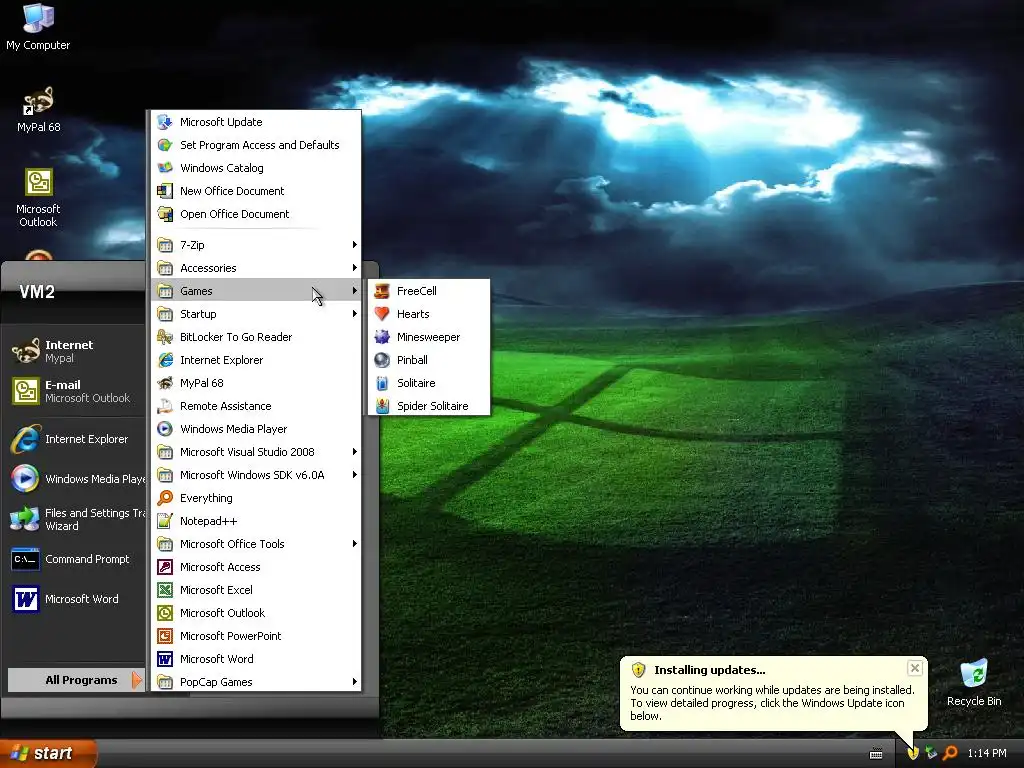Viewport: 1024px width, 768px height.
Task: Click the Installing updates notification balloon text
Action: (x=772, y=703)
